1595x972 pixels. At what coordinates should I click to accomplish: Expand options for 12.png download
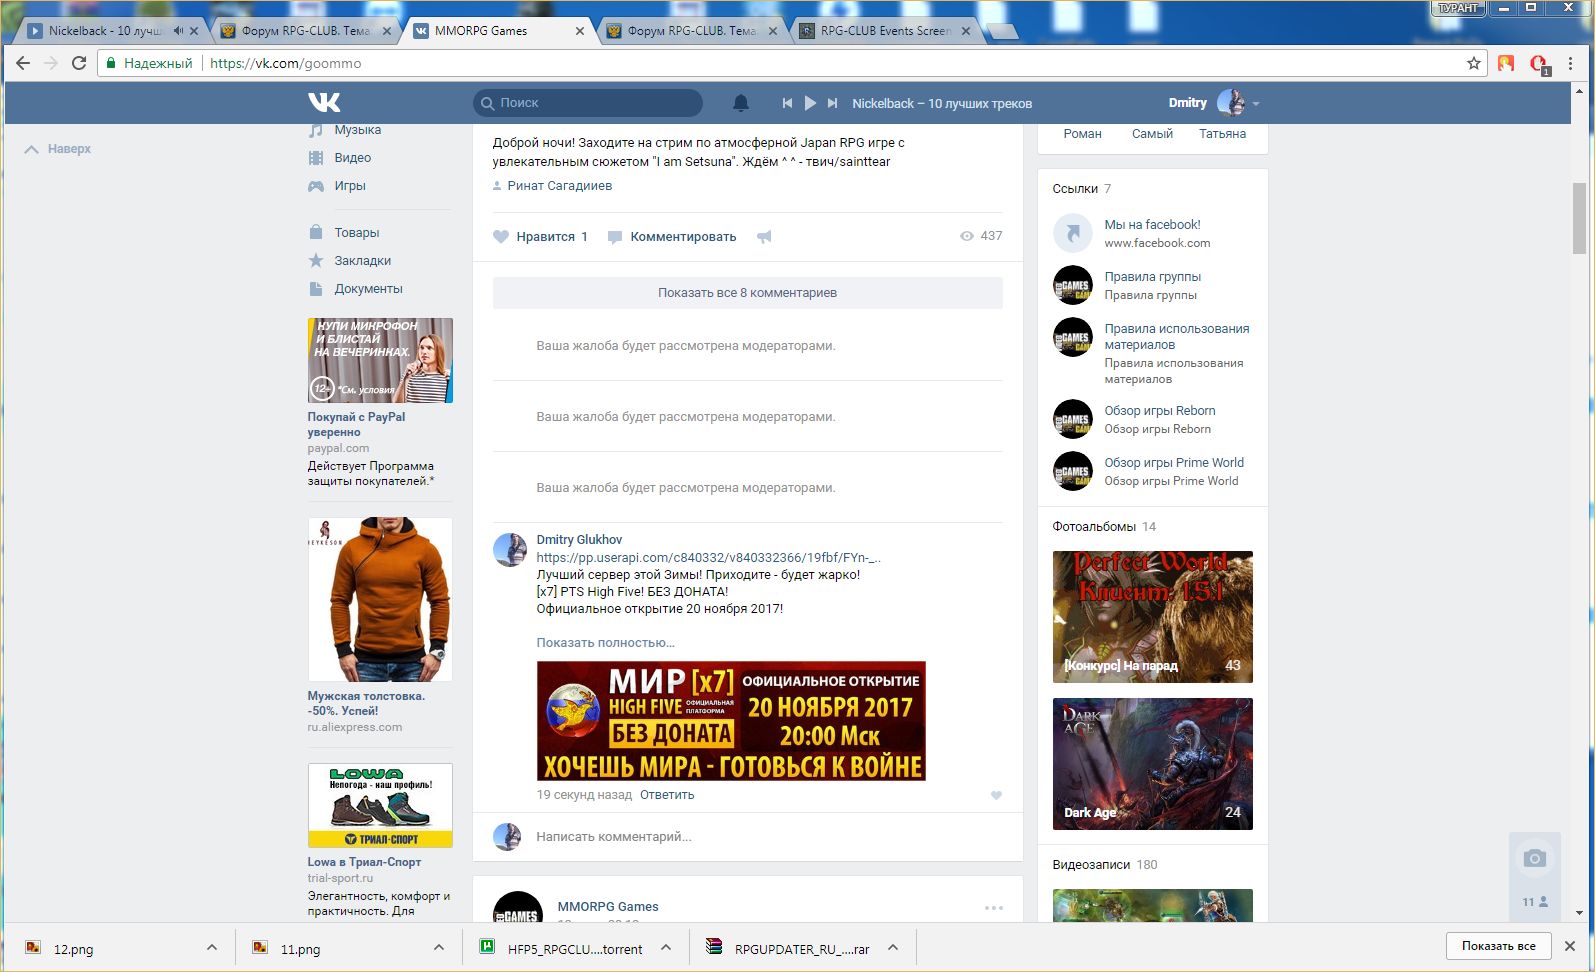click(211, 948)
